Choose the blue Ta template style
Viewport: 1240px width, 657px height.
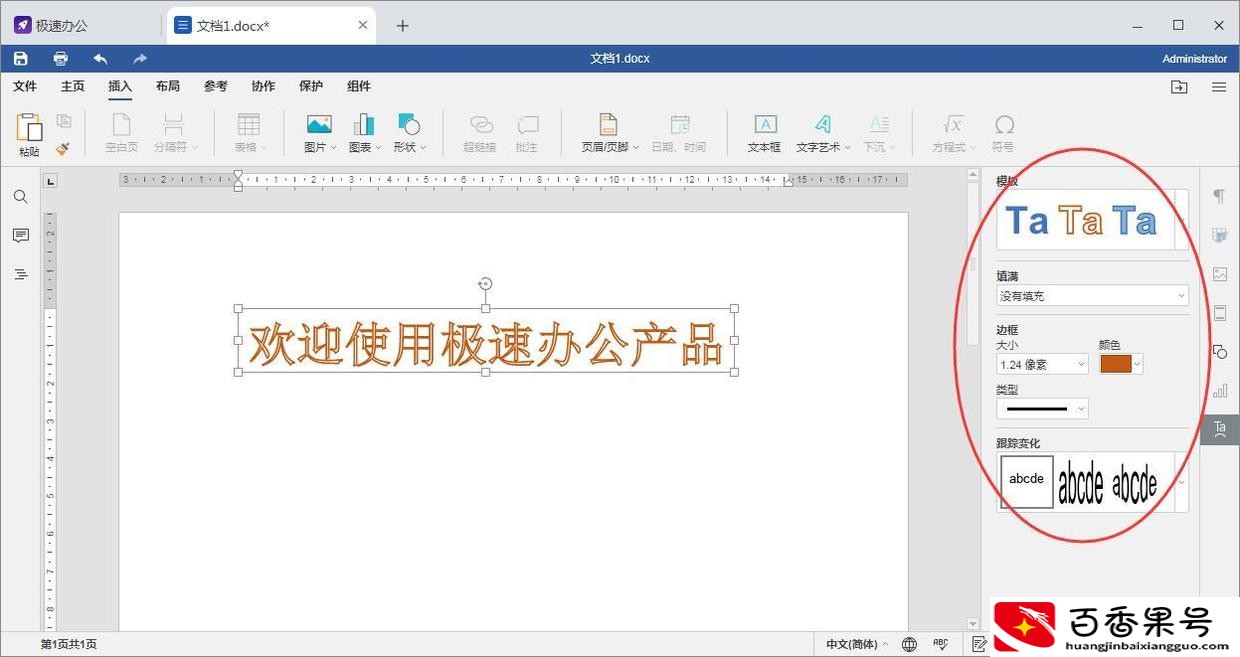[x=1027, y=220]
